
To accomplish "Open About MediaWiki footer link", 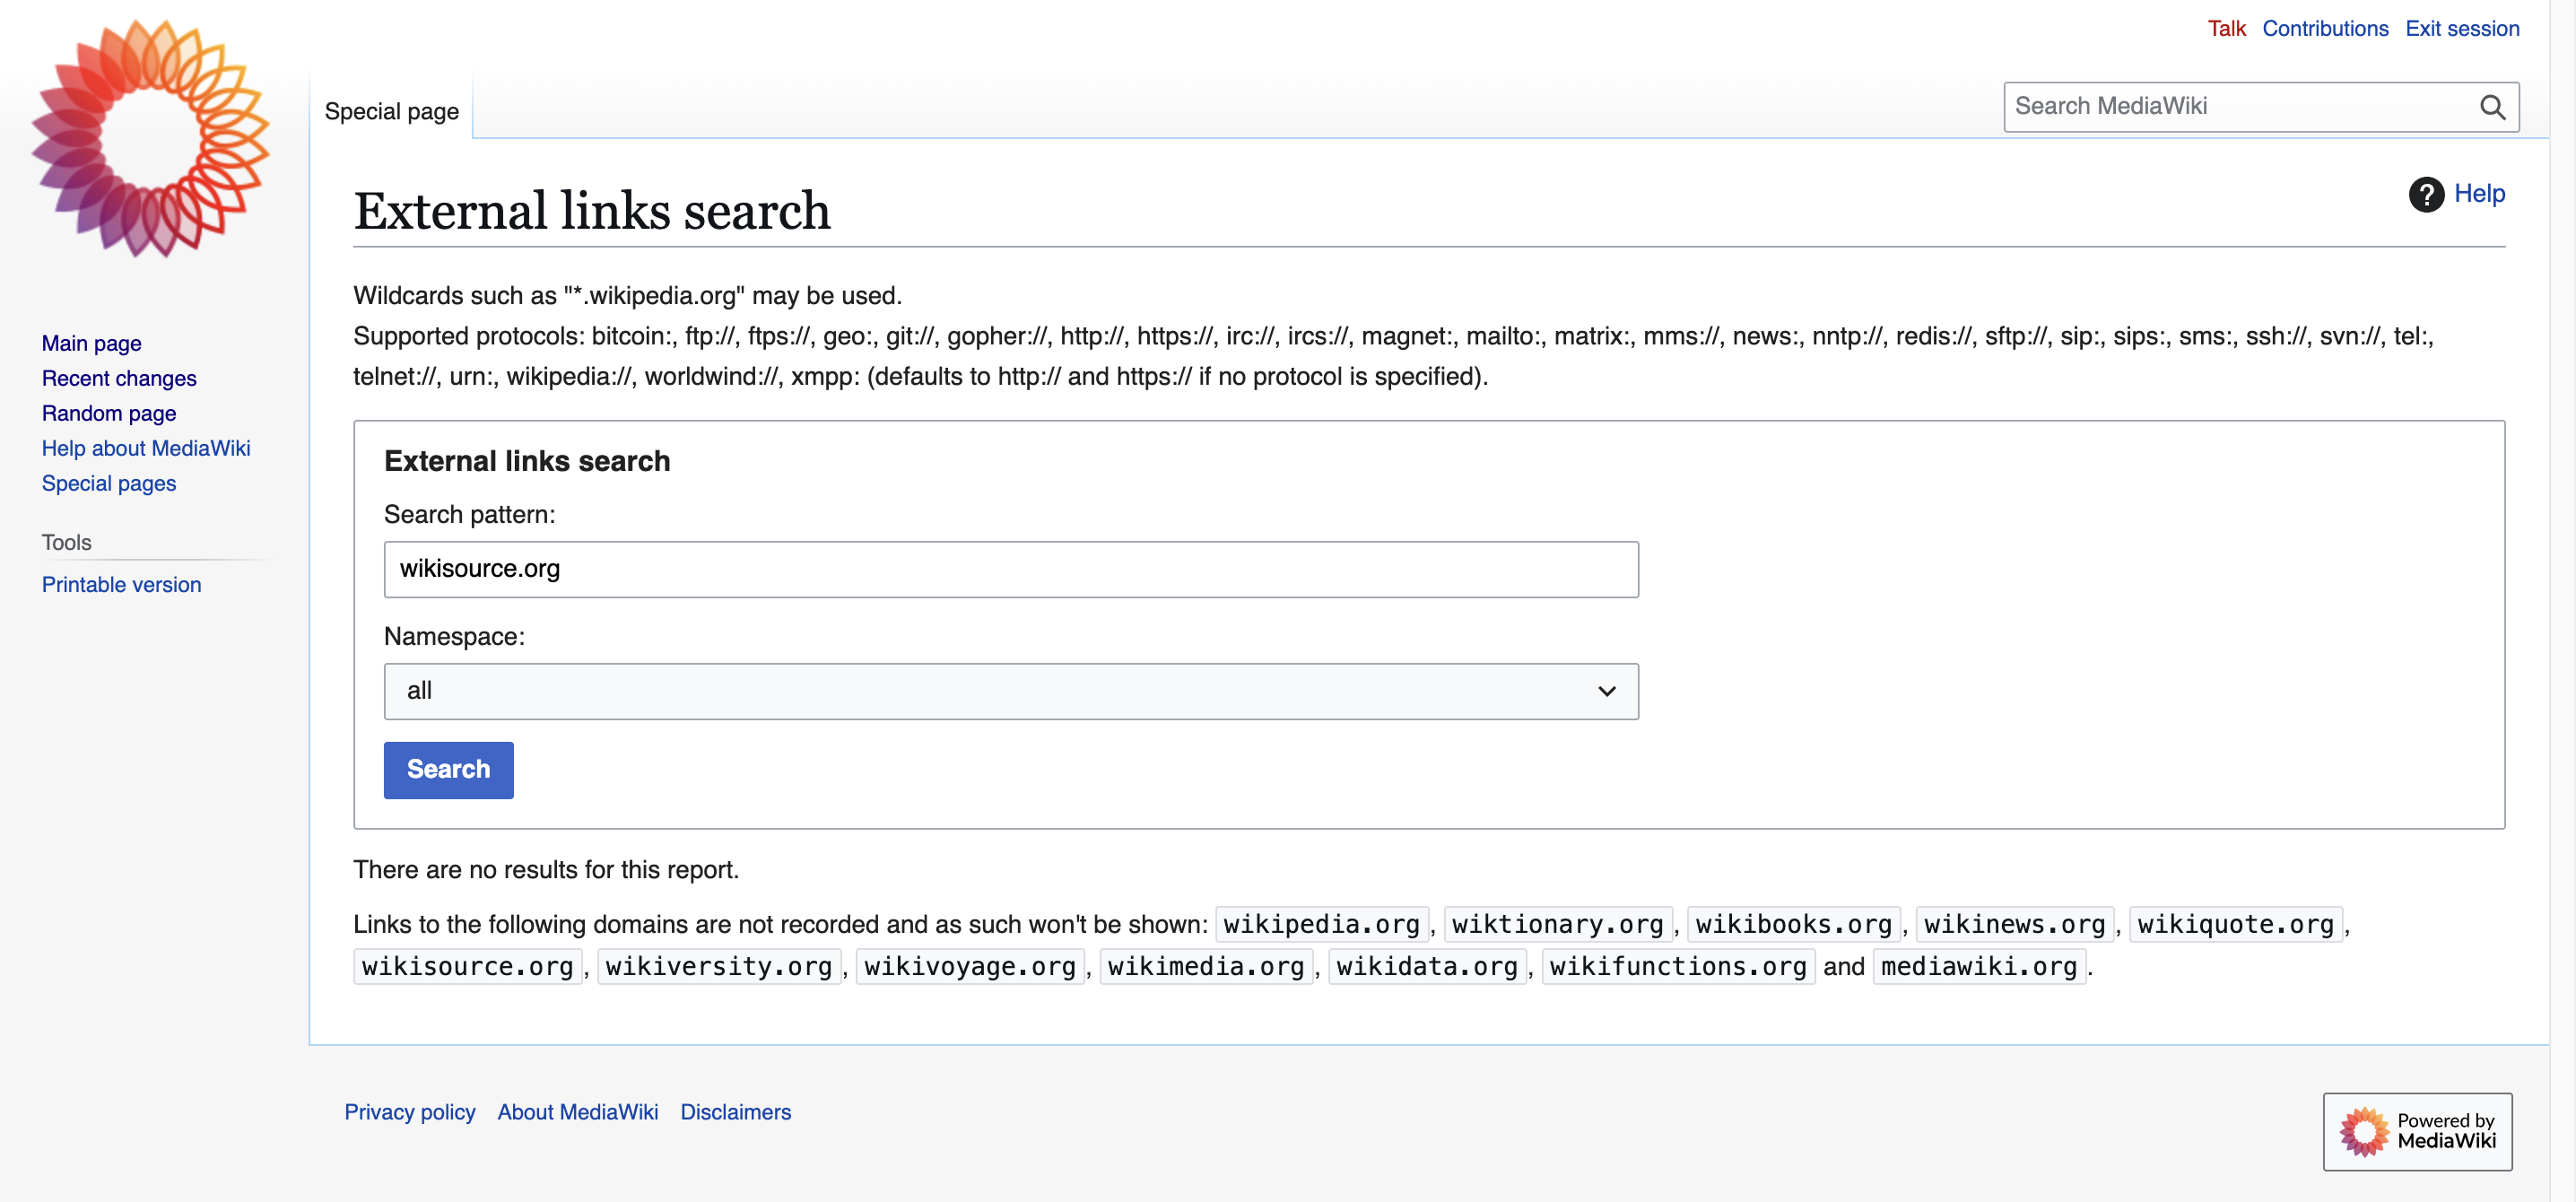I will point(577,1111).
